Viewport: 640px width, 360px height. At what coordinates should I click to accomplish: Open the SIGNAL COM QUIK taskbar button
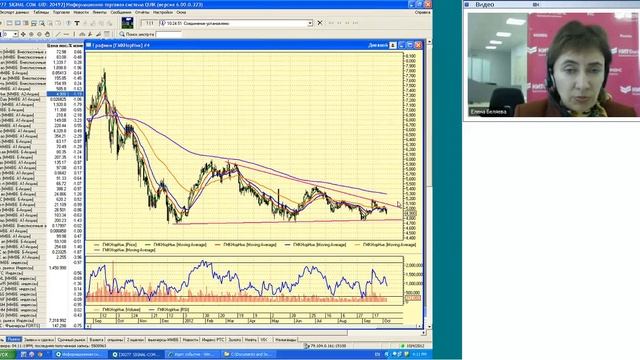point(136,354)
